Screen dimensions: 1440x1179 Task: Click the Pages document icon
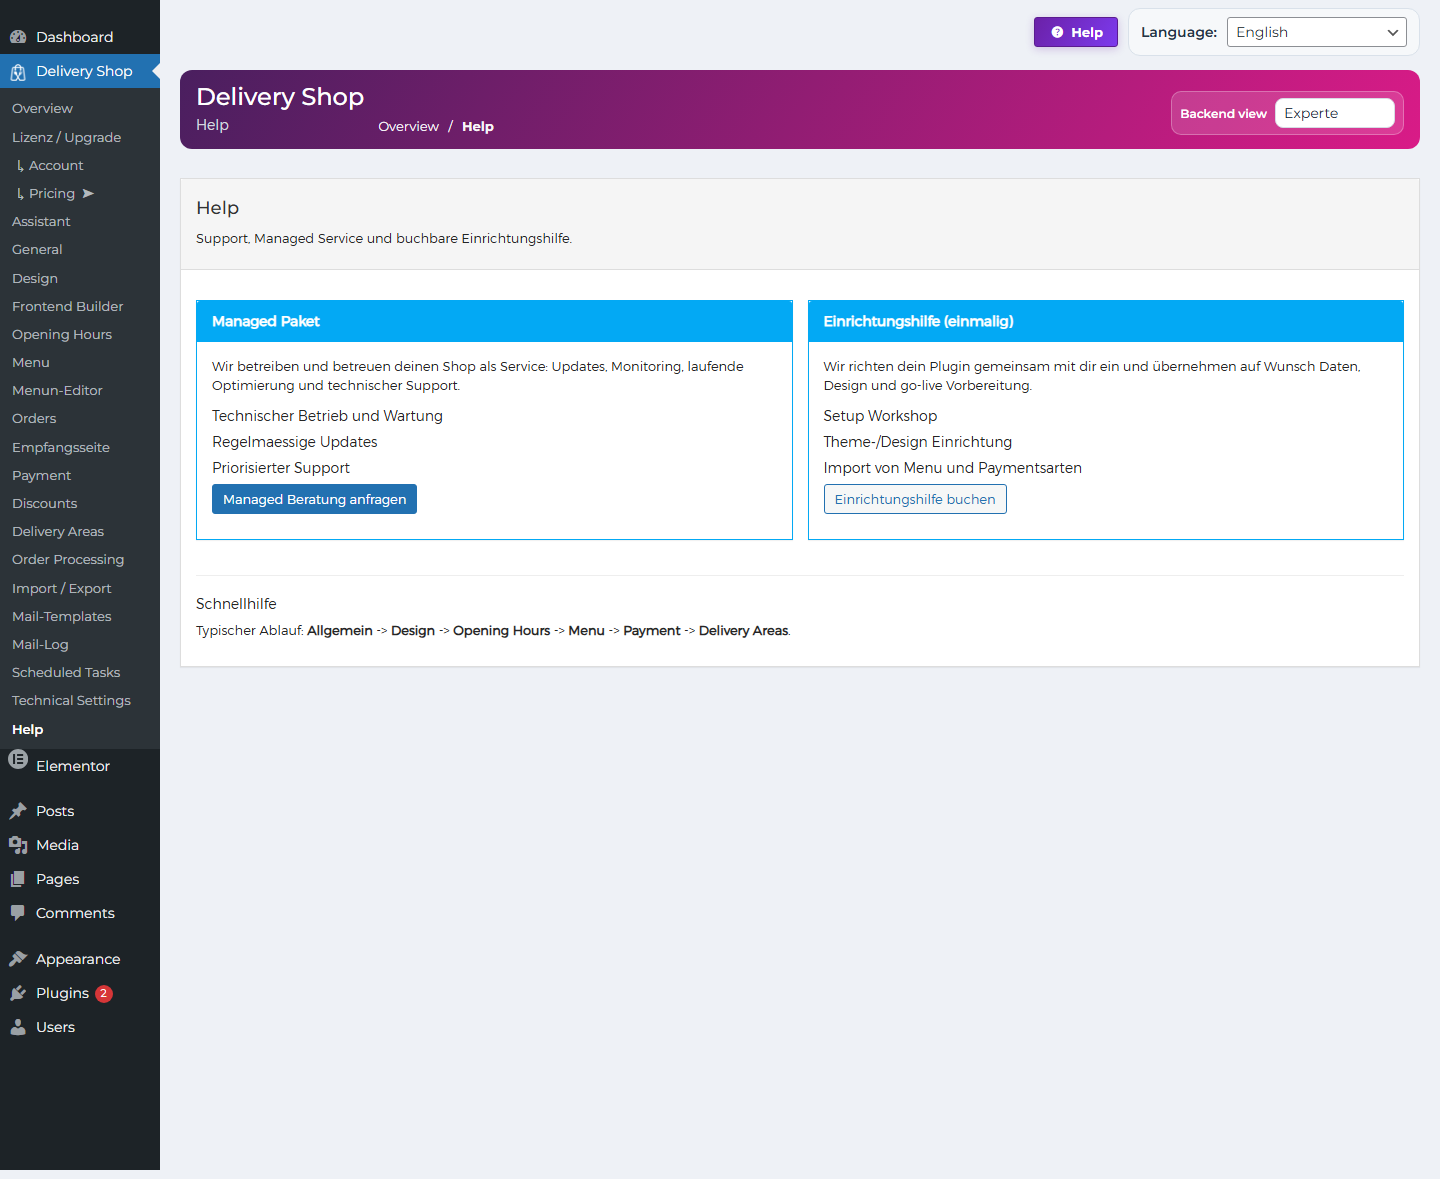click(18, 879)
